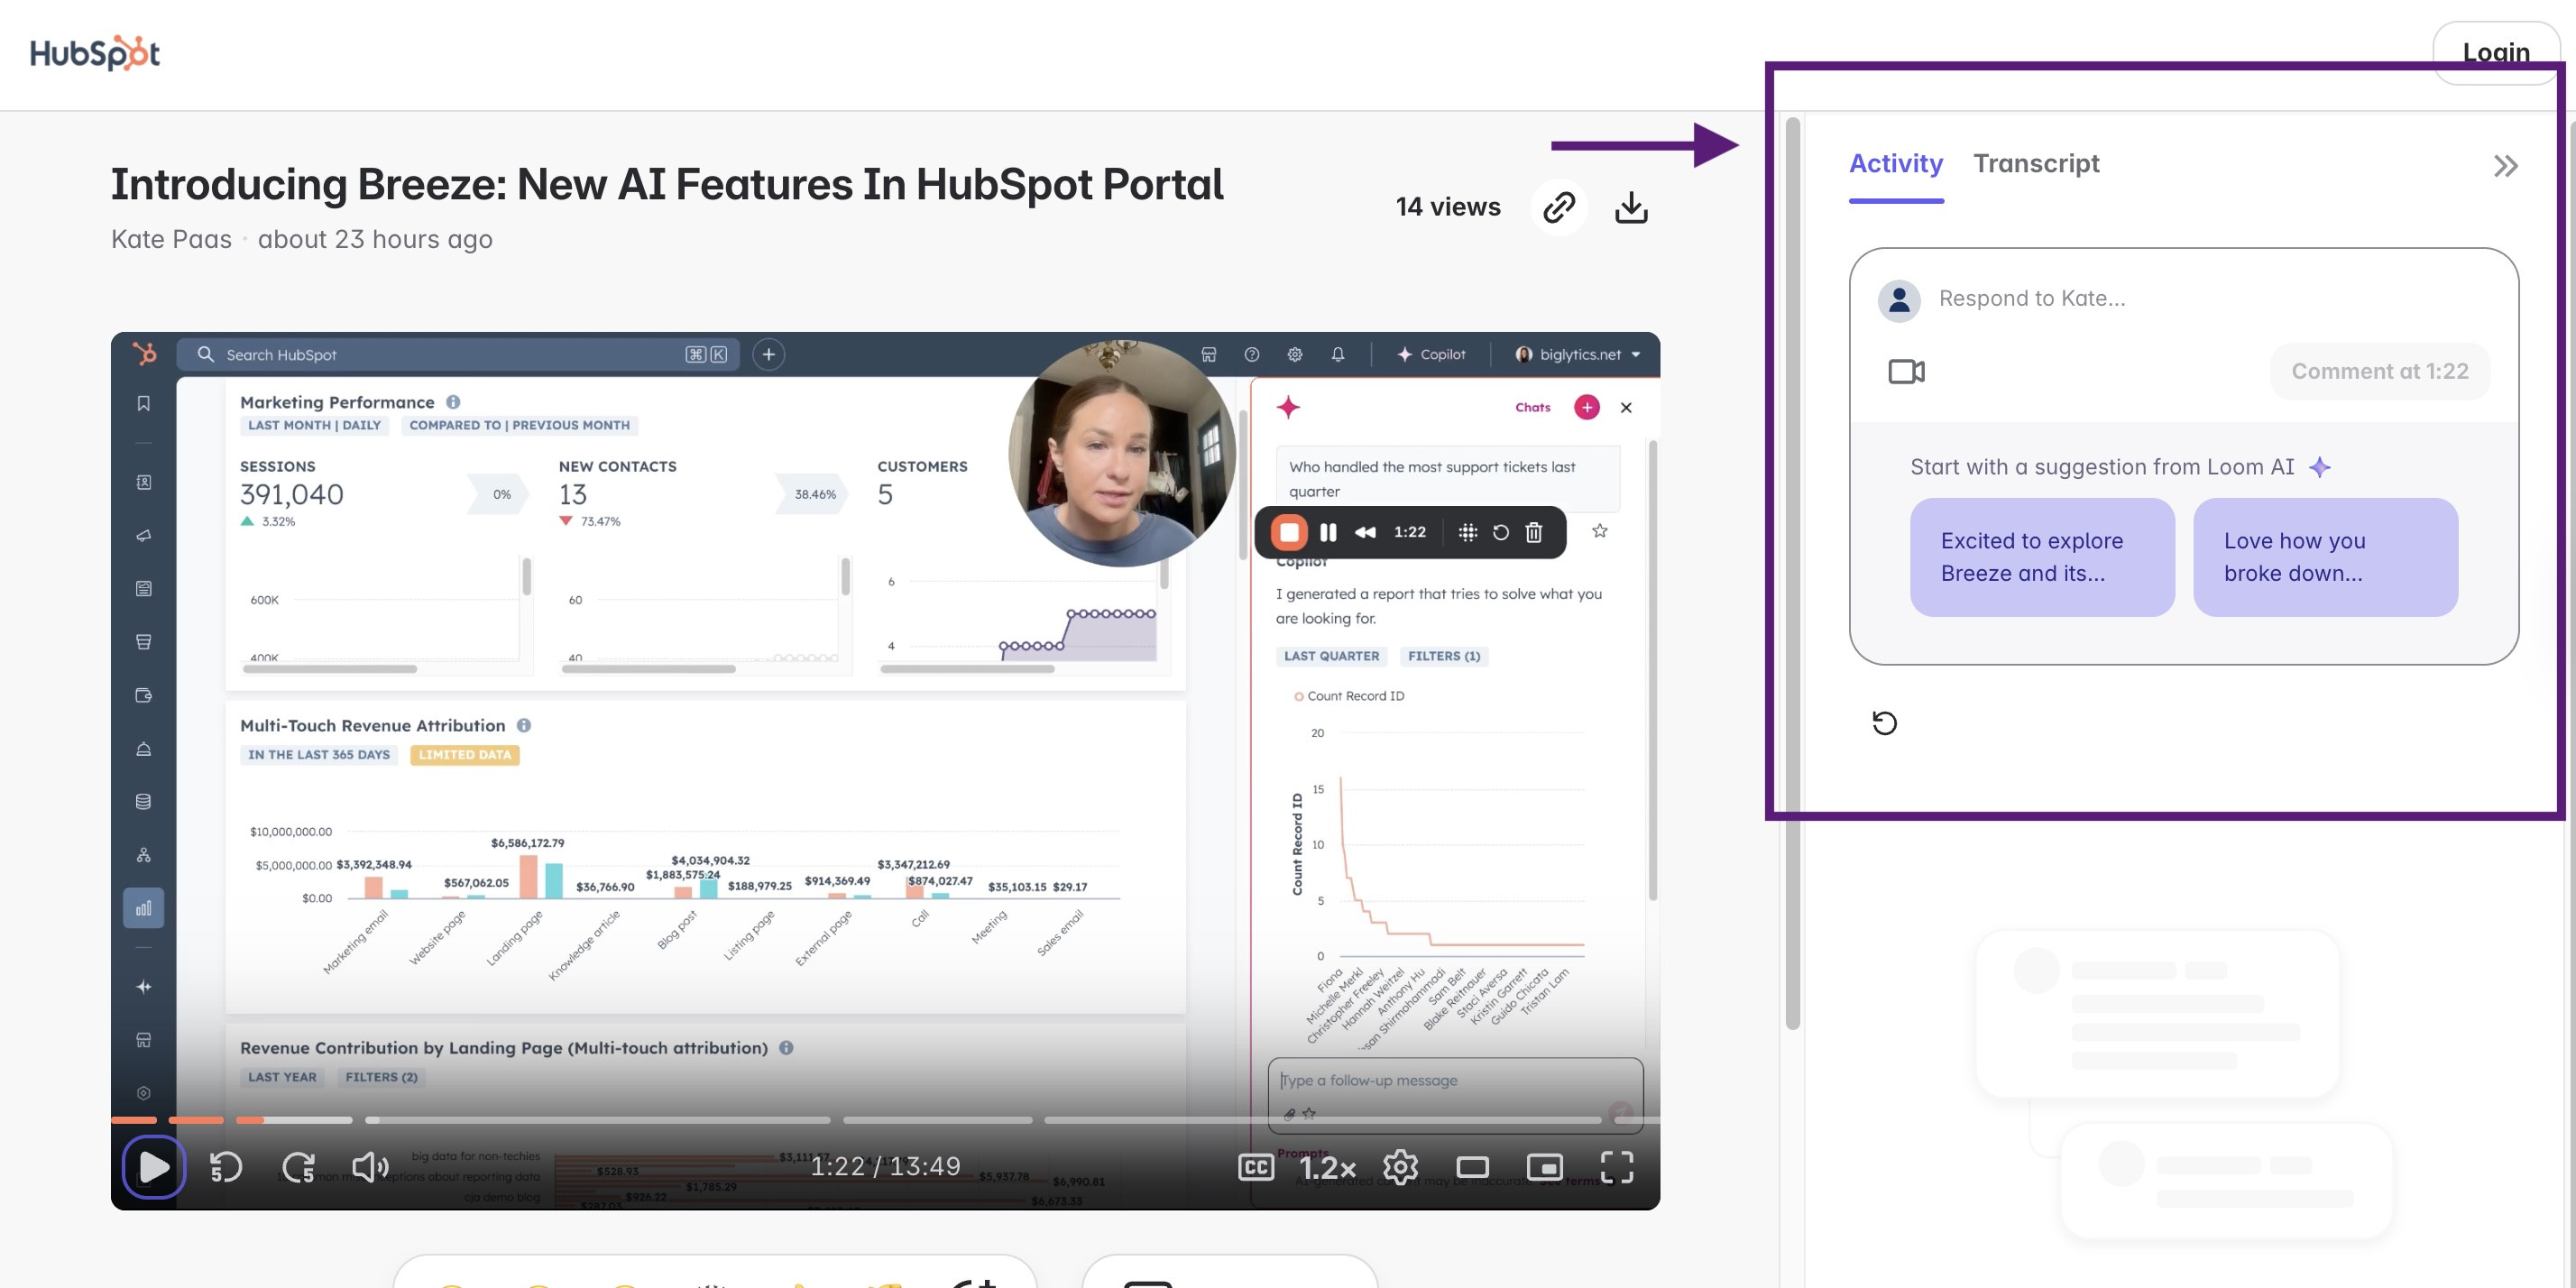The image size is (2576, 1288).
Task: Download the video
Action: click(1631, 207)
